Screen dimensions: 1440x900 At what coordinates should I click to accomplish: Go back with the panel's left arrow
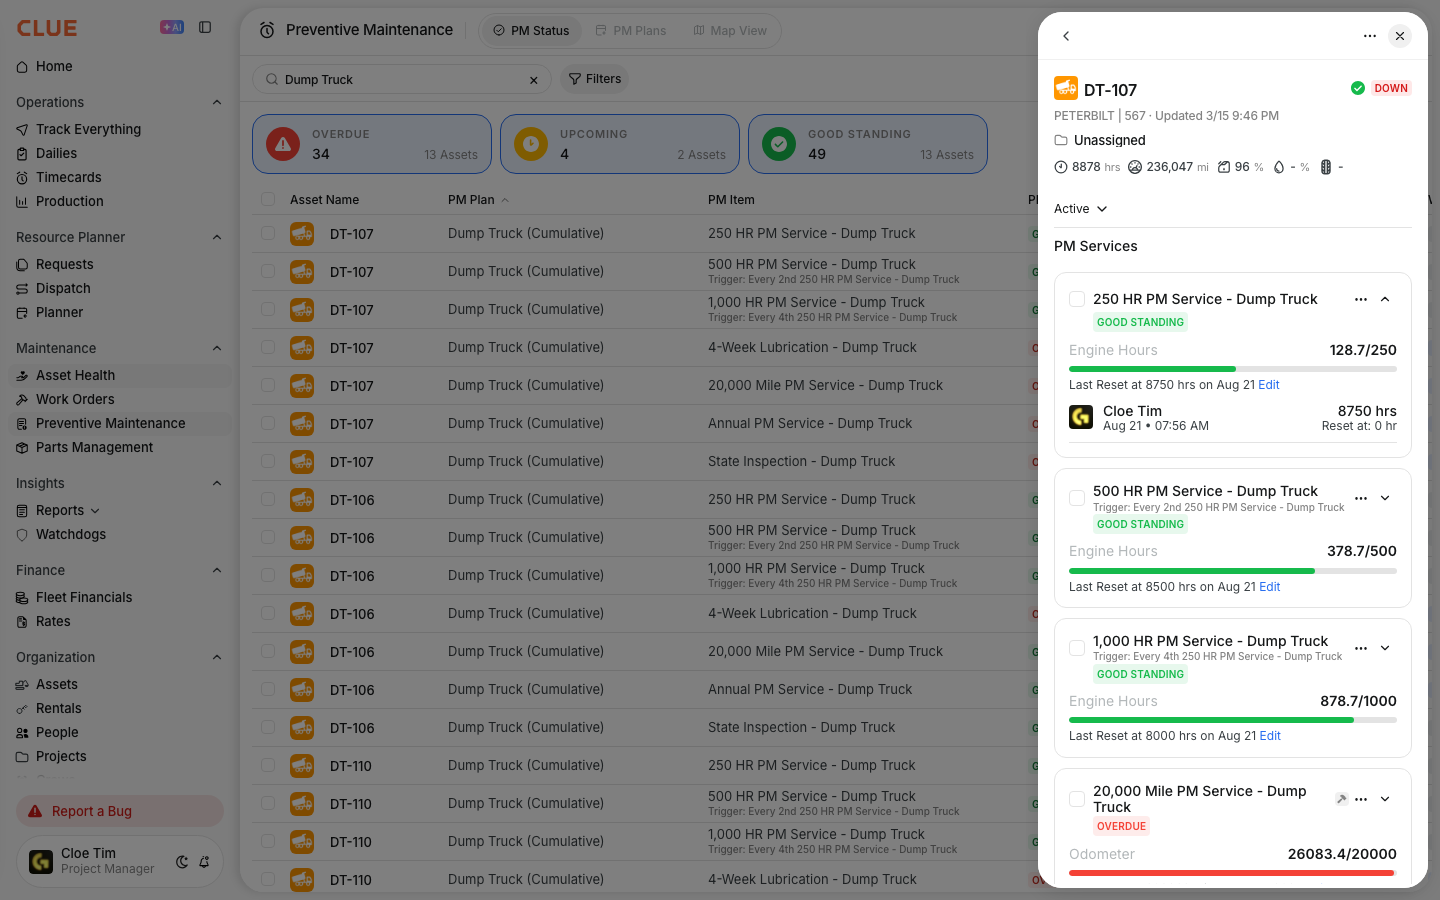(1066, 36)
